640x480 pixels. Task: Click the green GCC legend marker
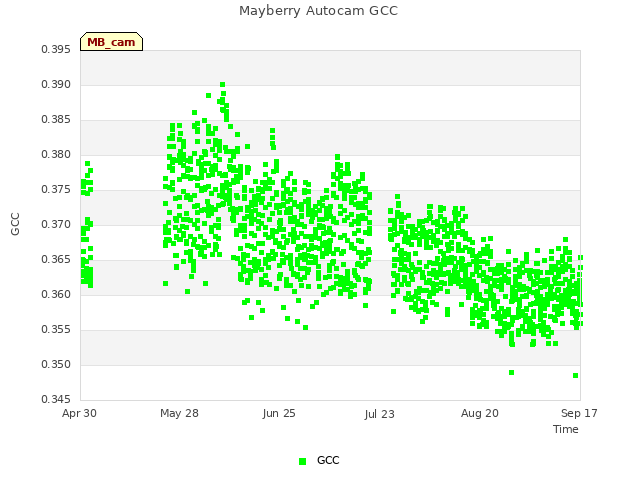click(302, 461)
